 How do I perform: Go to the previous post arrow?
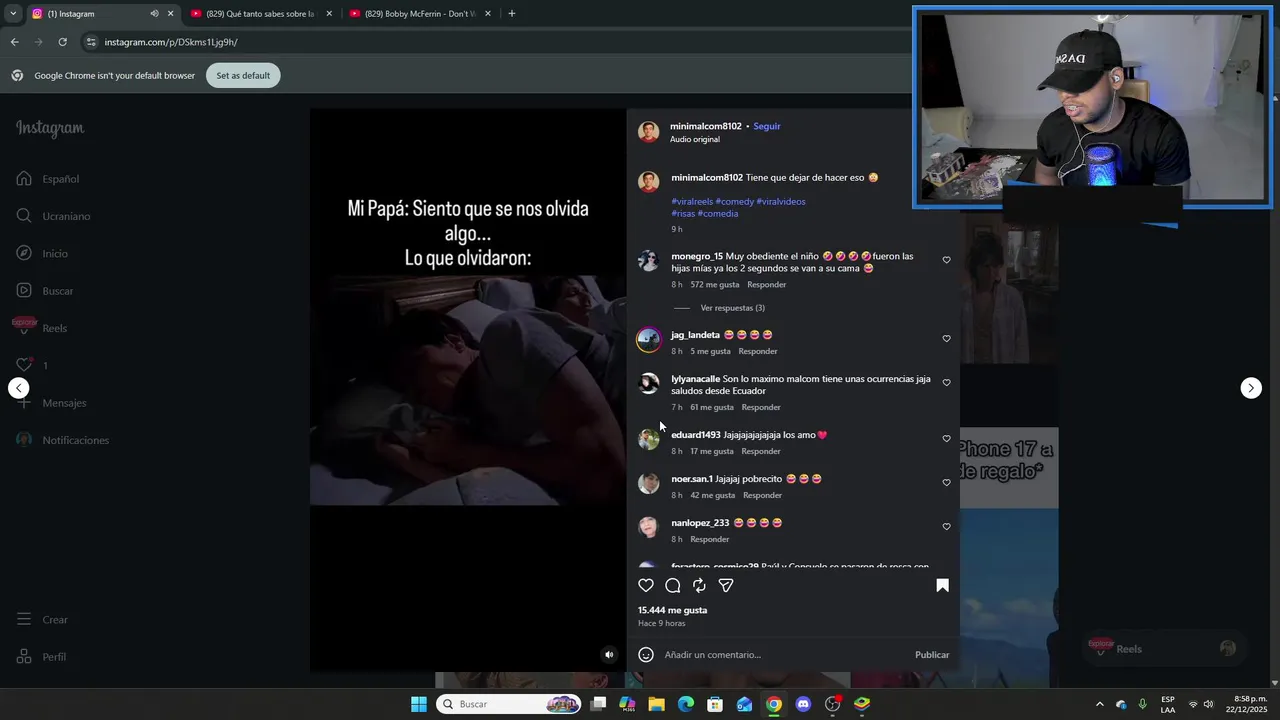[19, 388]
